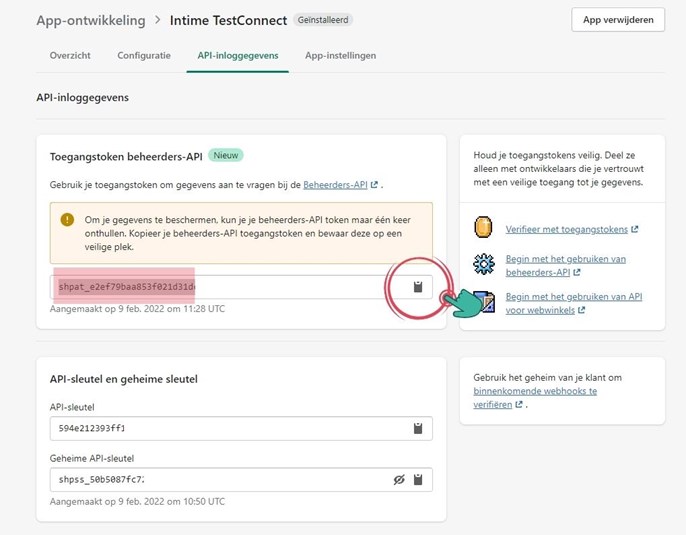Toggle visibility of Geheime API-sleutel
The image size is (686, 535).
point(399,480)
